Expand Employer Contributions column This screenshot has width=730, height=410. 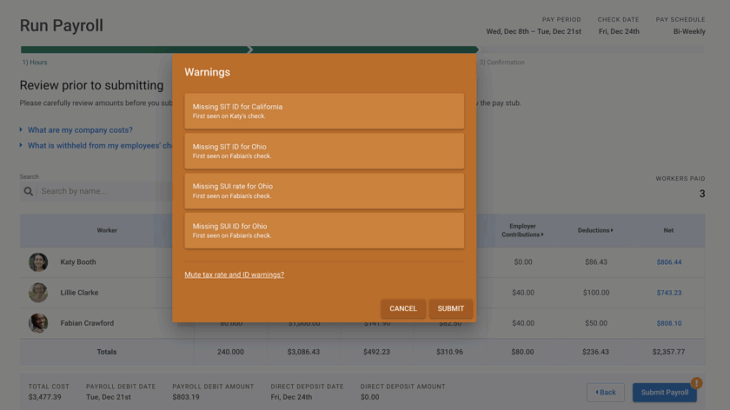coord(522,230)
